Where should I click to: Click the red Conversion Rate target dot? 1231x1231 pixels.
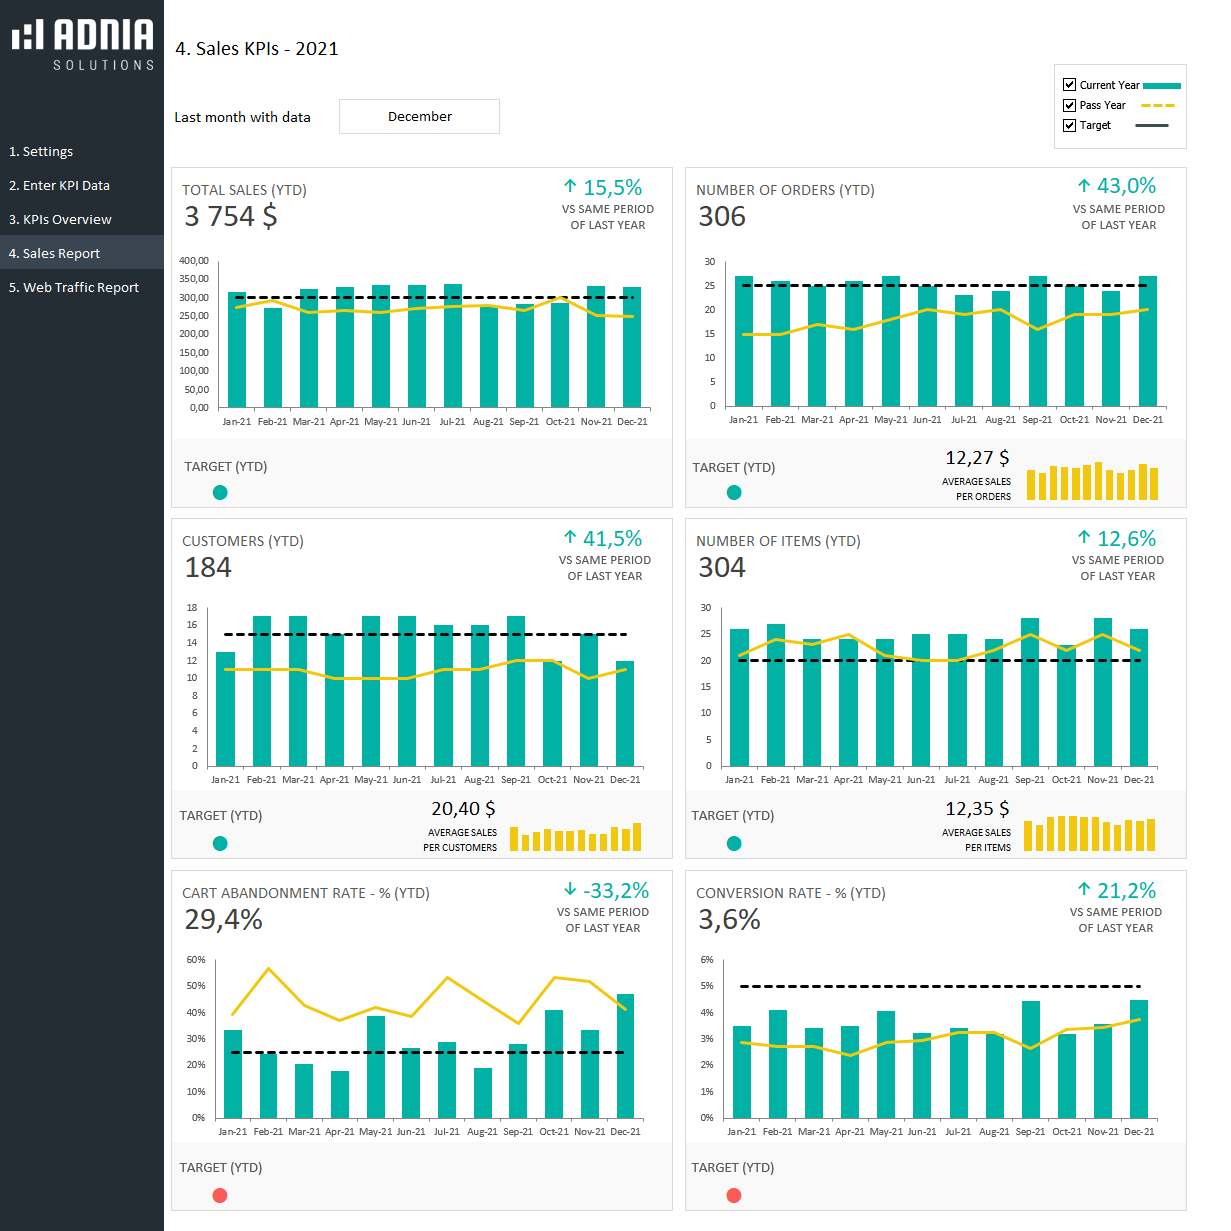coord(734,1195)
